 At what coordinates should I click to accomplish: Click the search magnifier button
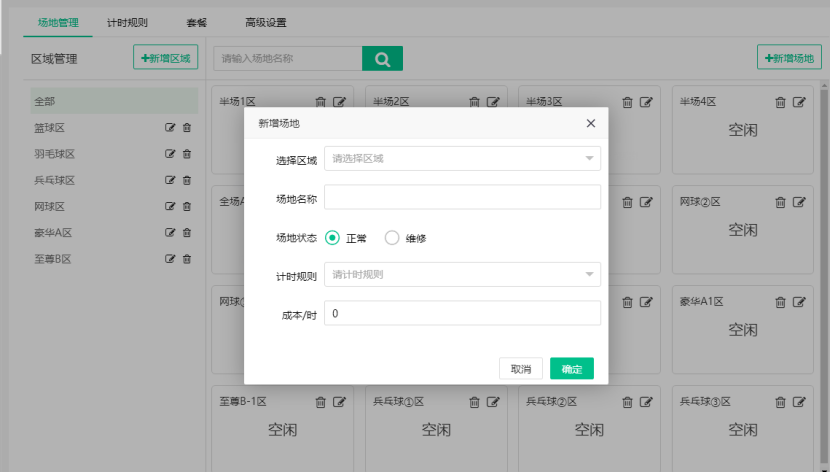[x=382, y=59]
